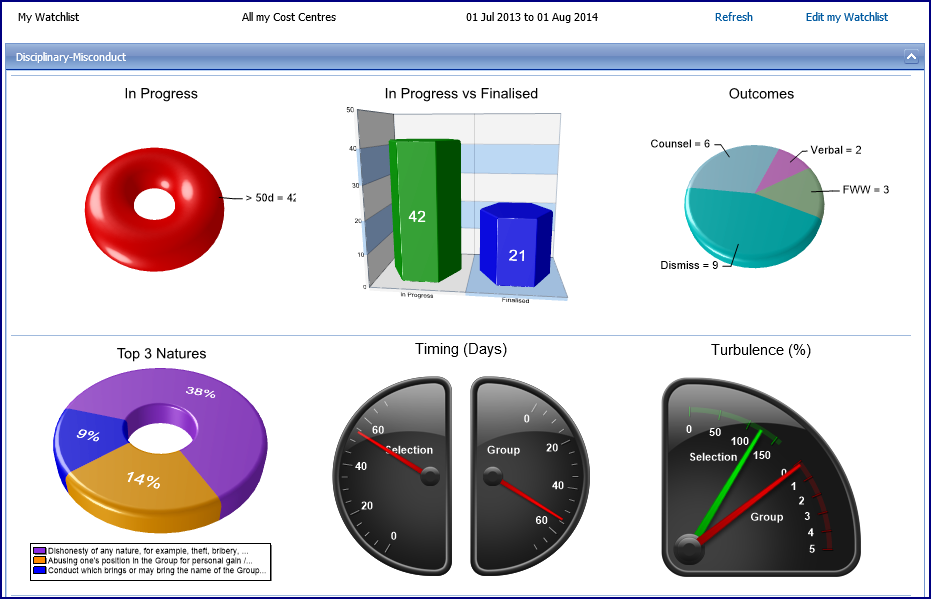
Task: Click the 14% orange donut segment
Action: 142,487
